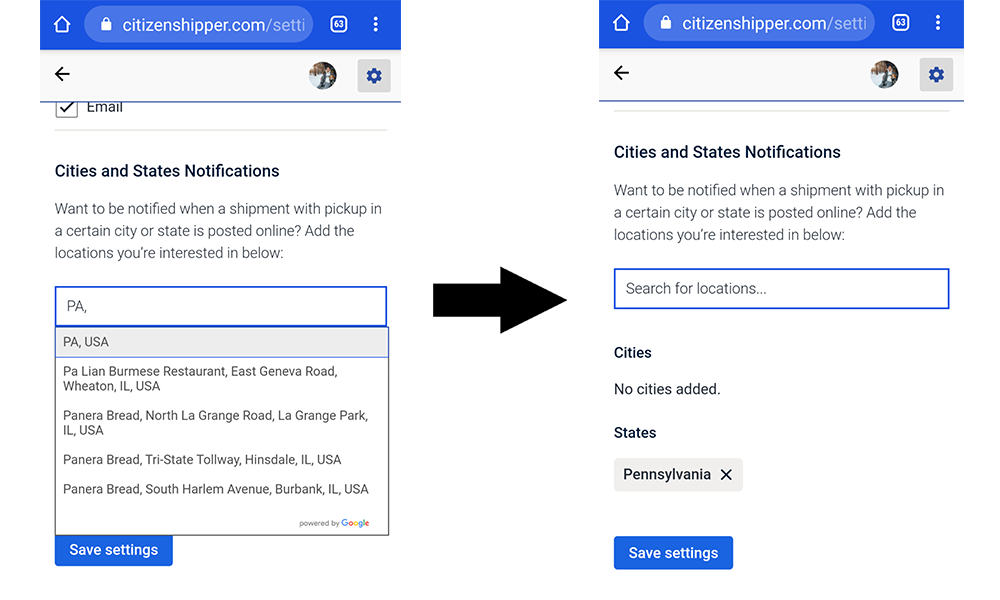
Task: Select the PA, USA suggestion
Action: pyautogui.click(x=222, y=342)
